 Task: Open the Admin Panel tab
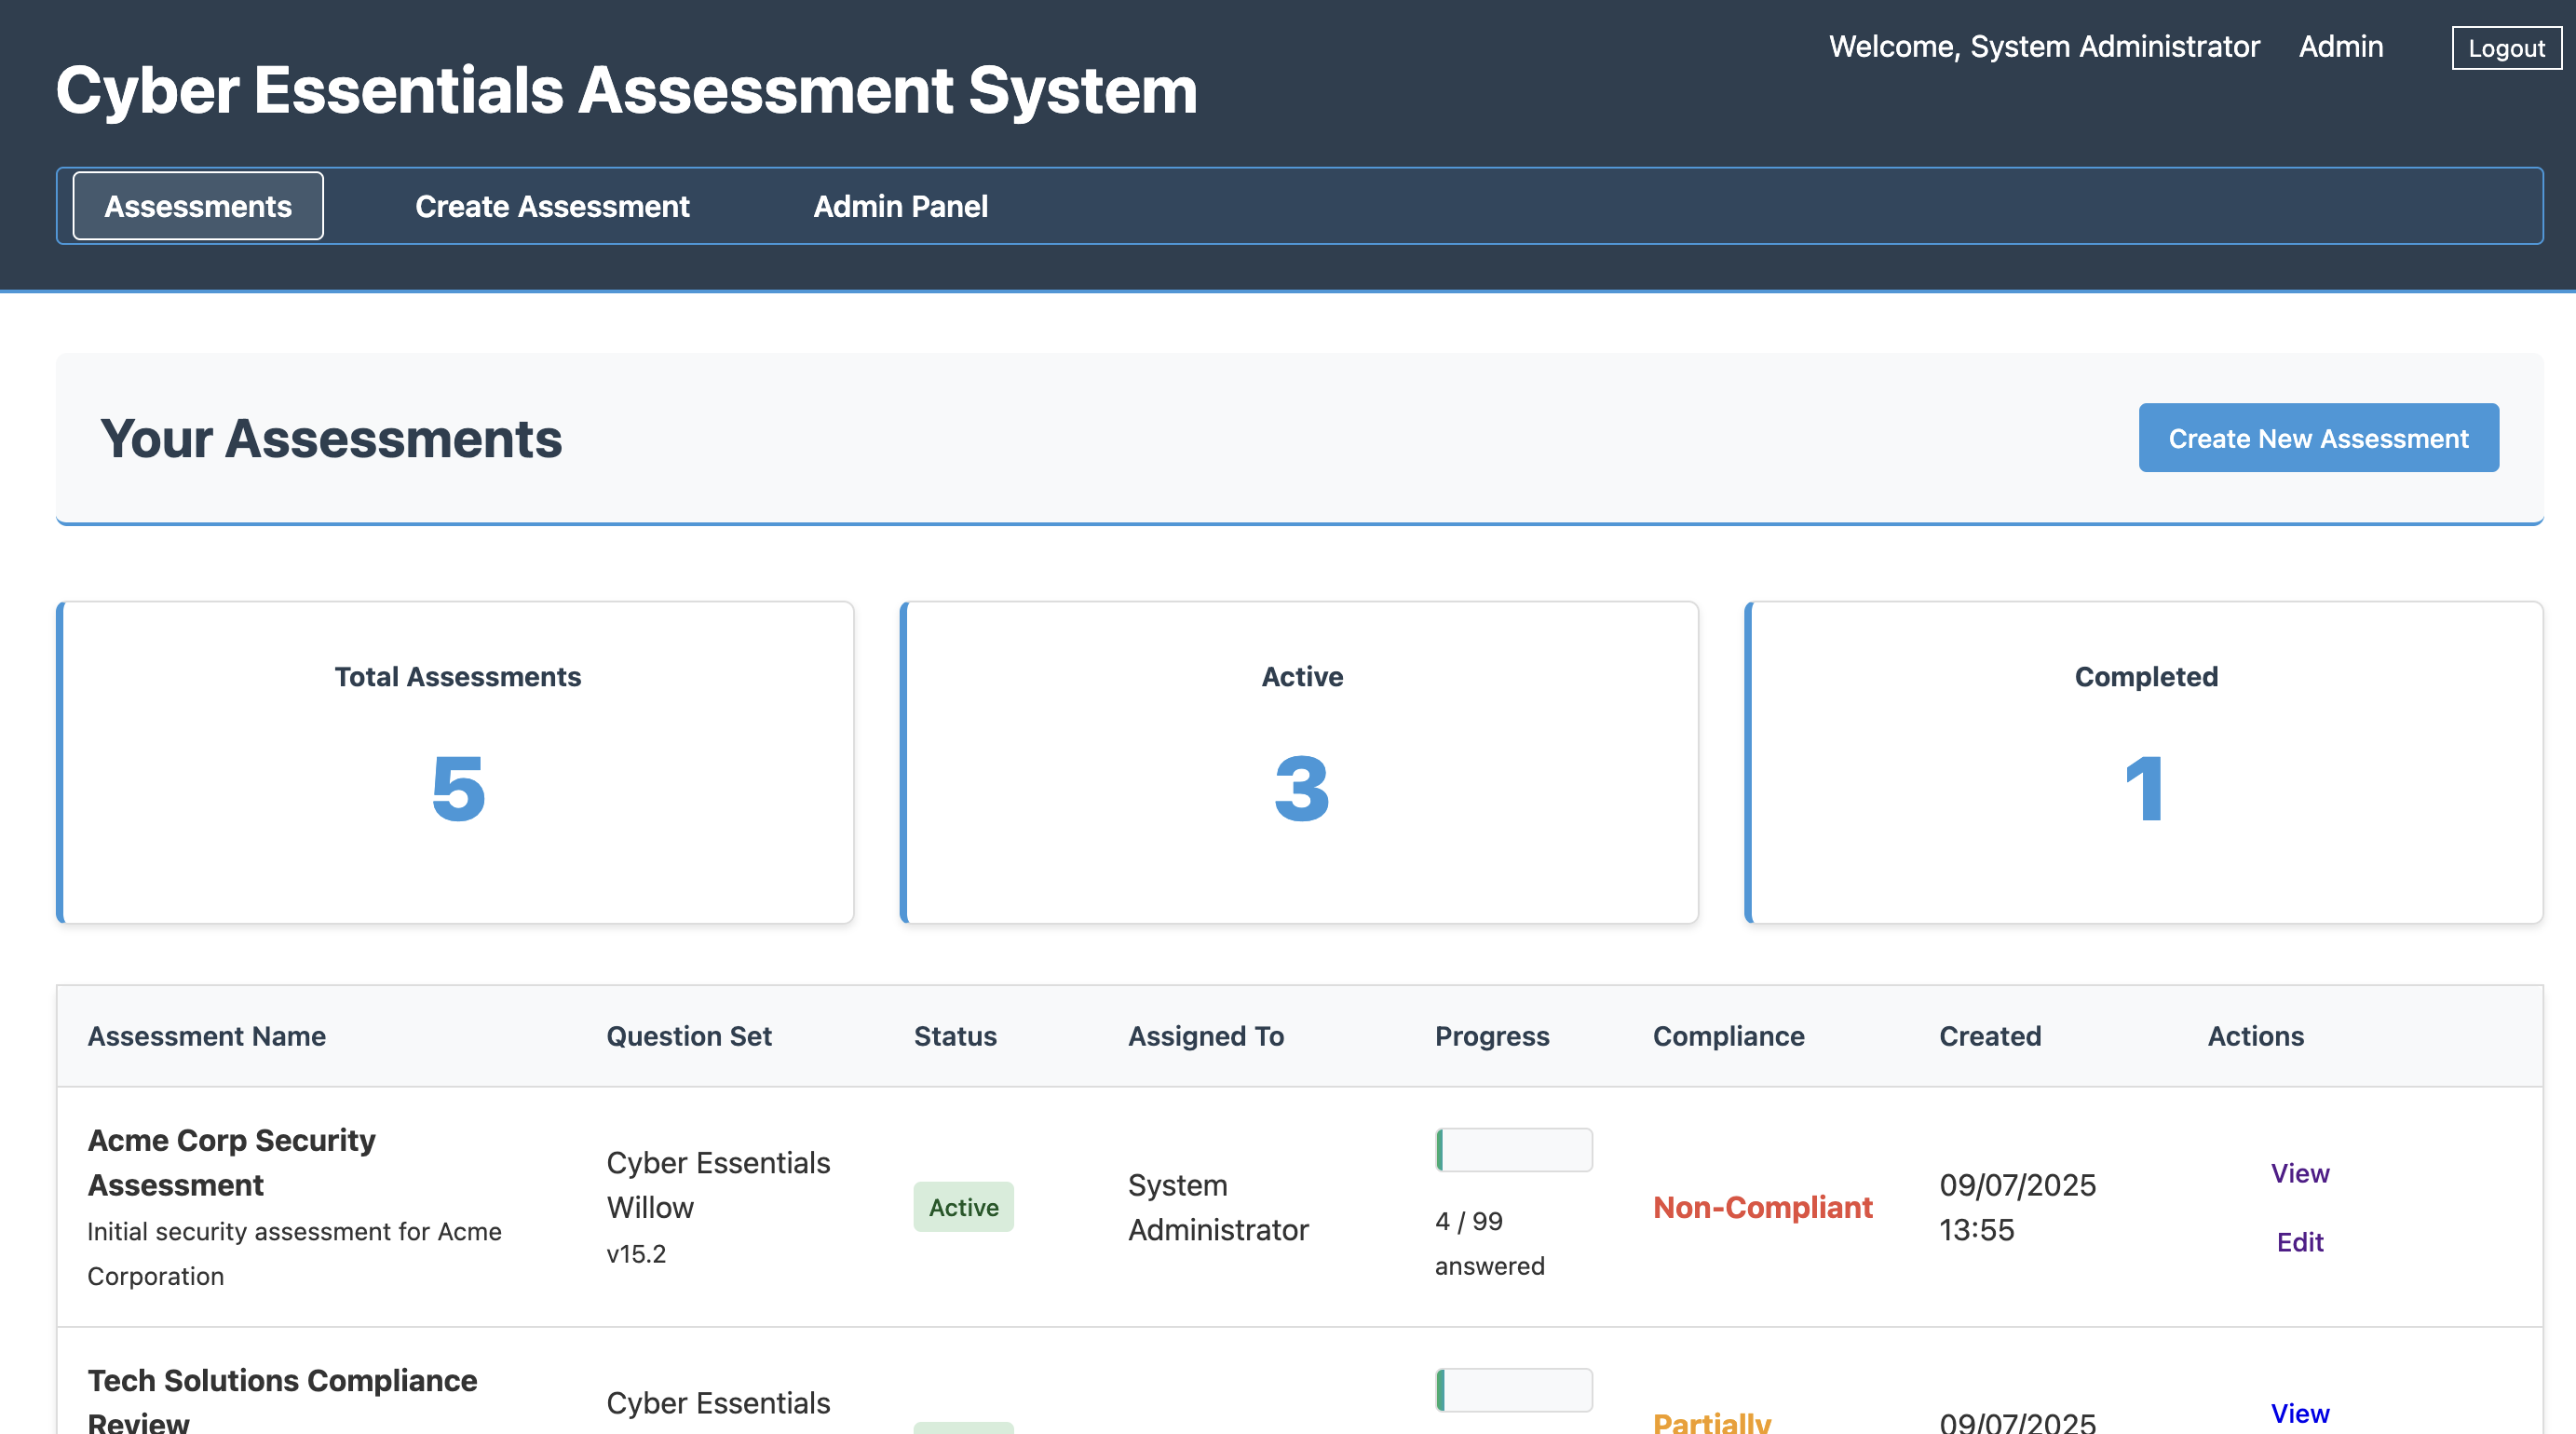[899, 206]
